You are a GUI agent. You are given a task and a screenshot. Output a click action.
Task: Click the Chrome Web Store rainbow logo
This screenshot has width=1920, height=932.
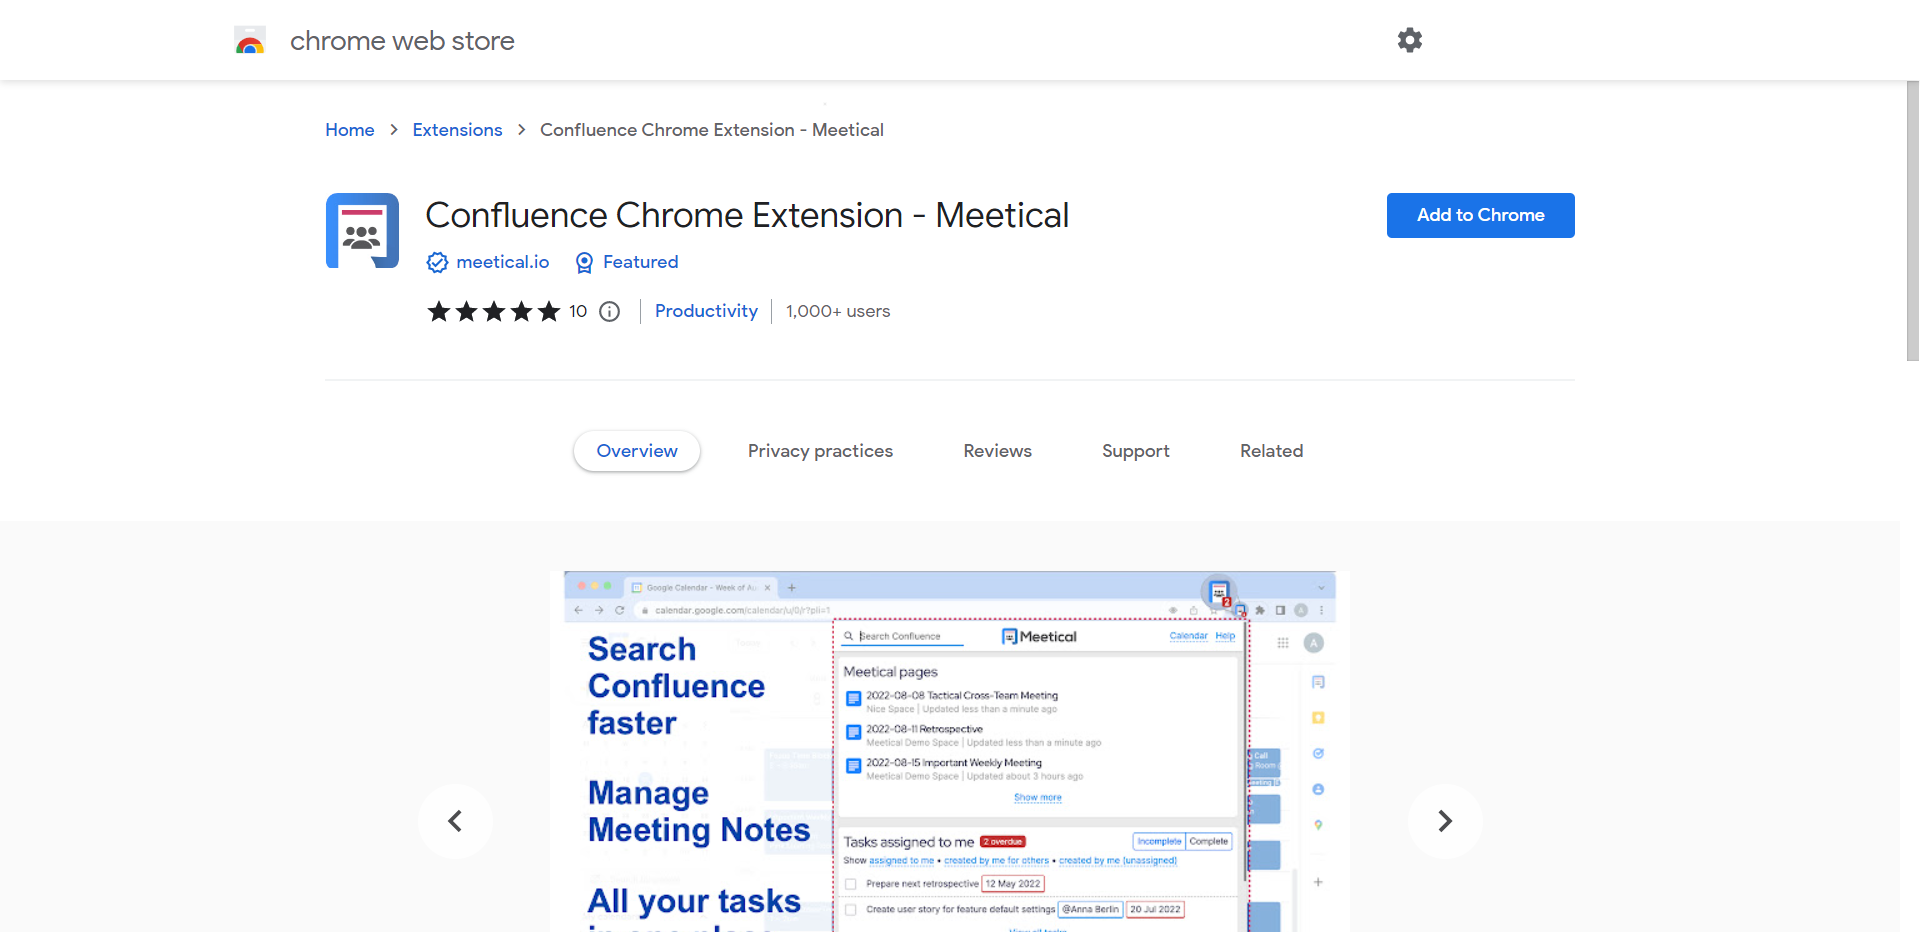pos(250,40)
